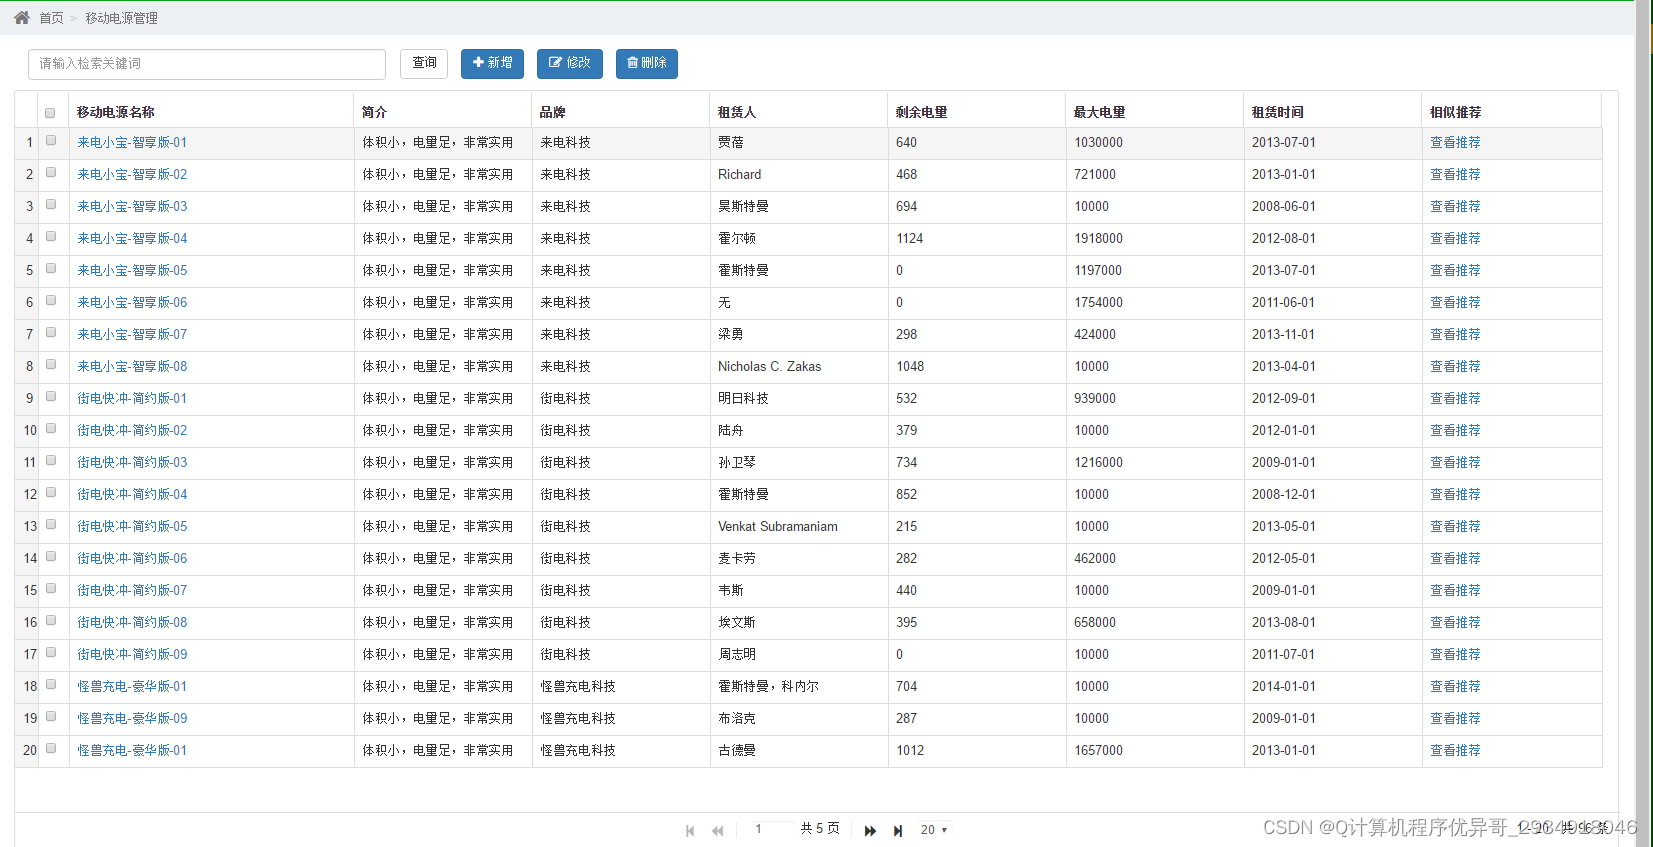Open 街电快冲-简约版-07 link
This screenshot has height=847, width=1653.
point(132,590)
